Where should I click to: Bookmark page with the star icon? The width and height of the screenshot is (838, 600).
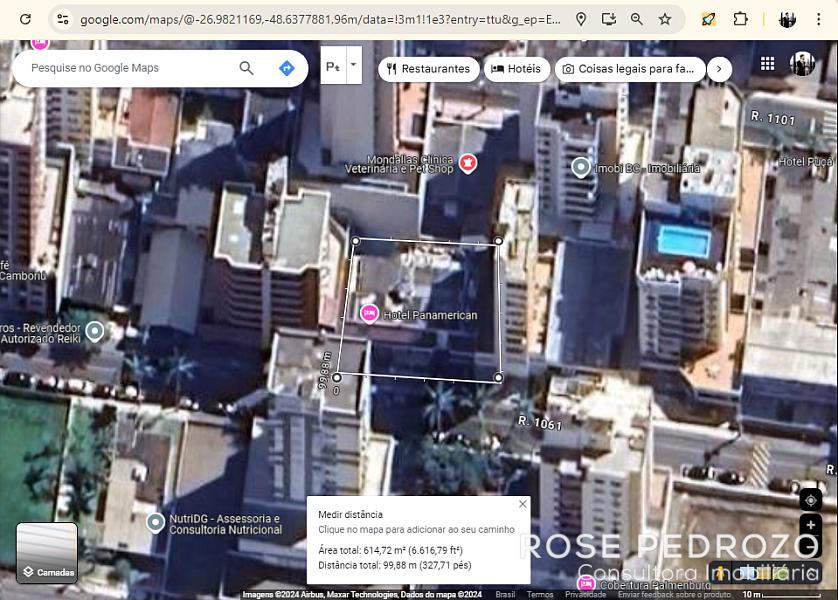(x=665, y=19)
